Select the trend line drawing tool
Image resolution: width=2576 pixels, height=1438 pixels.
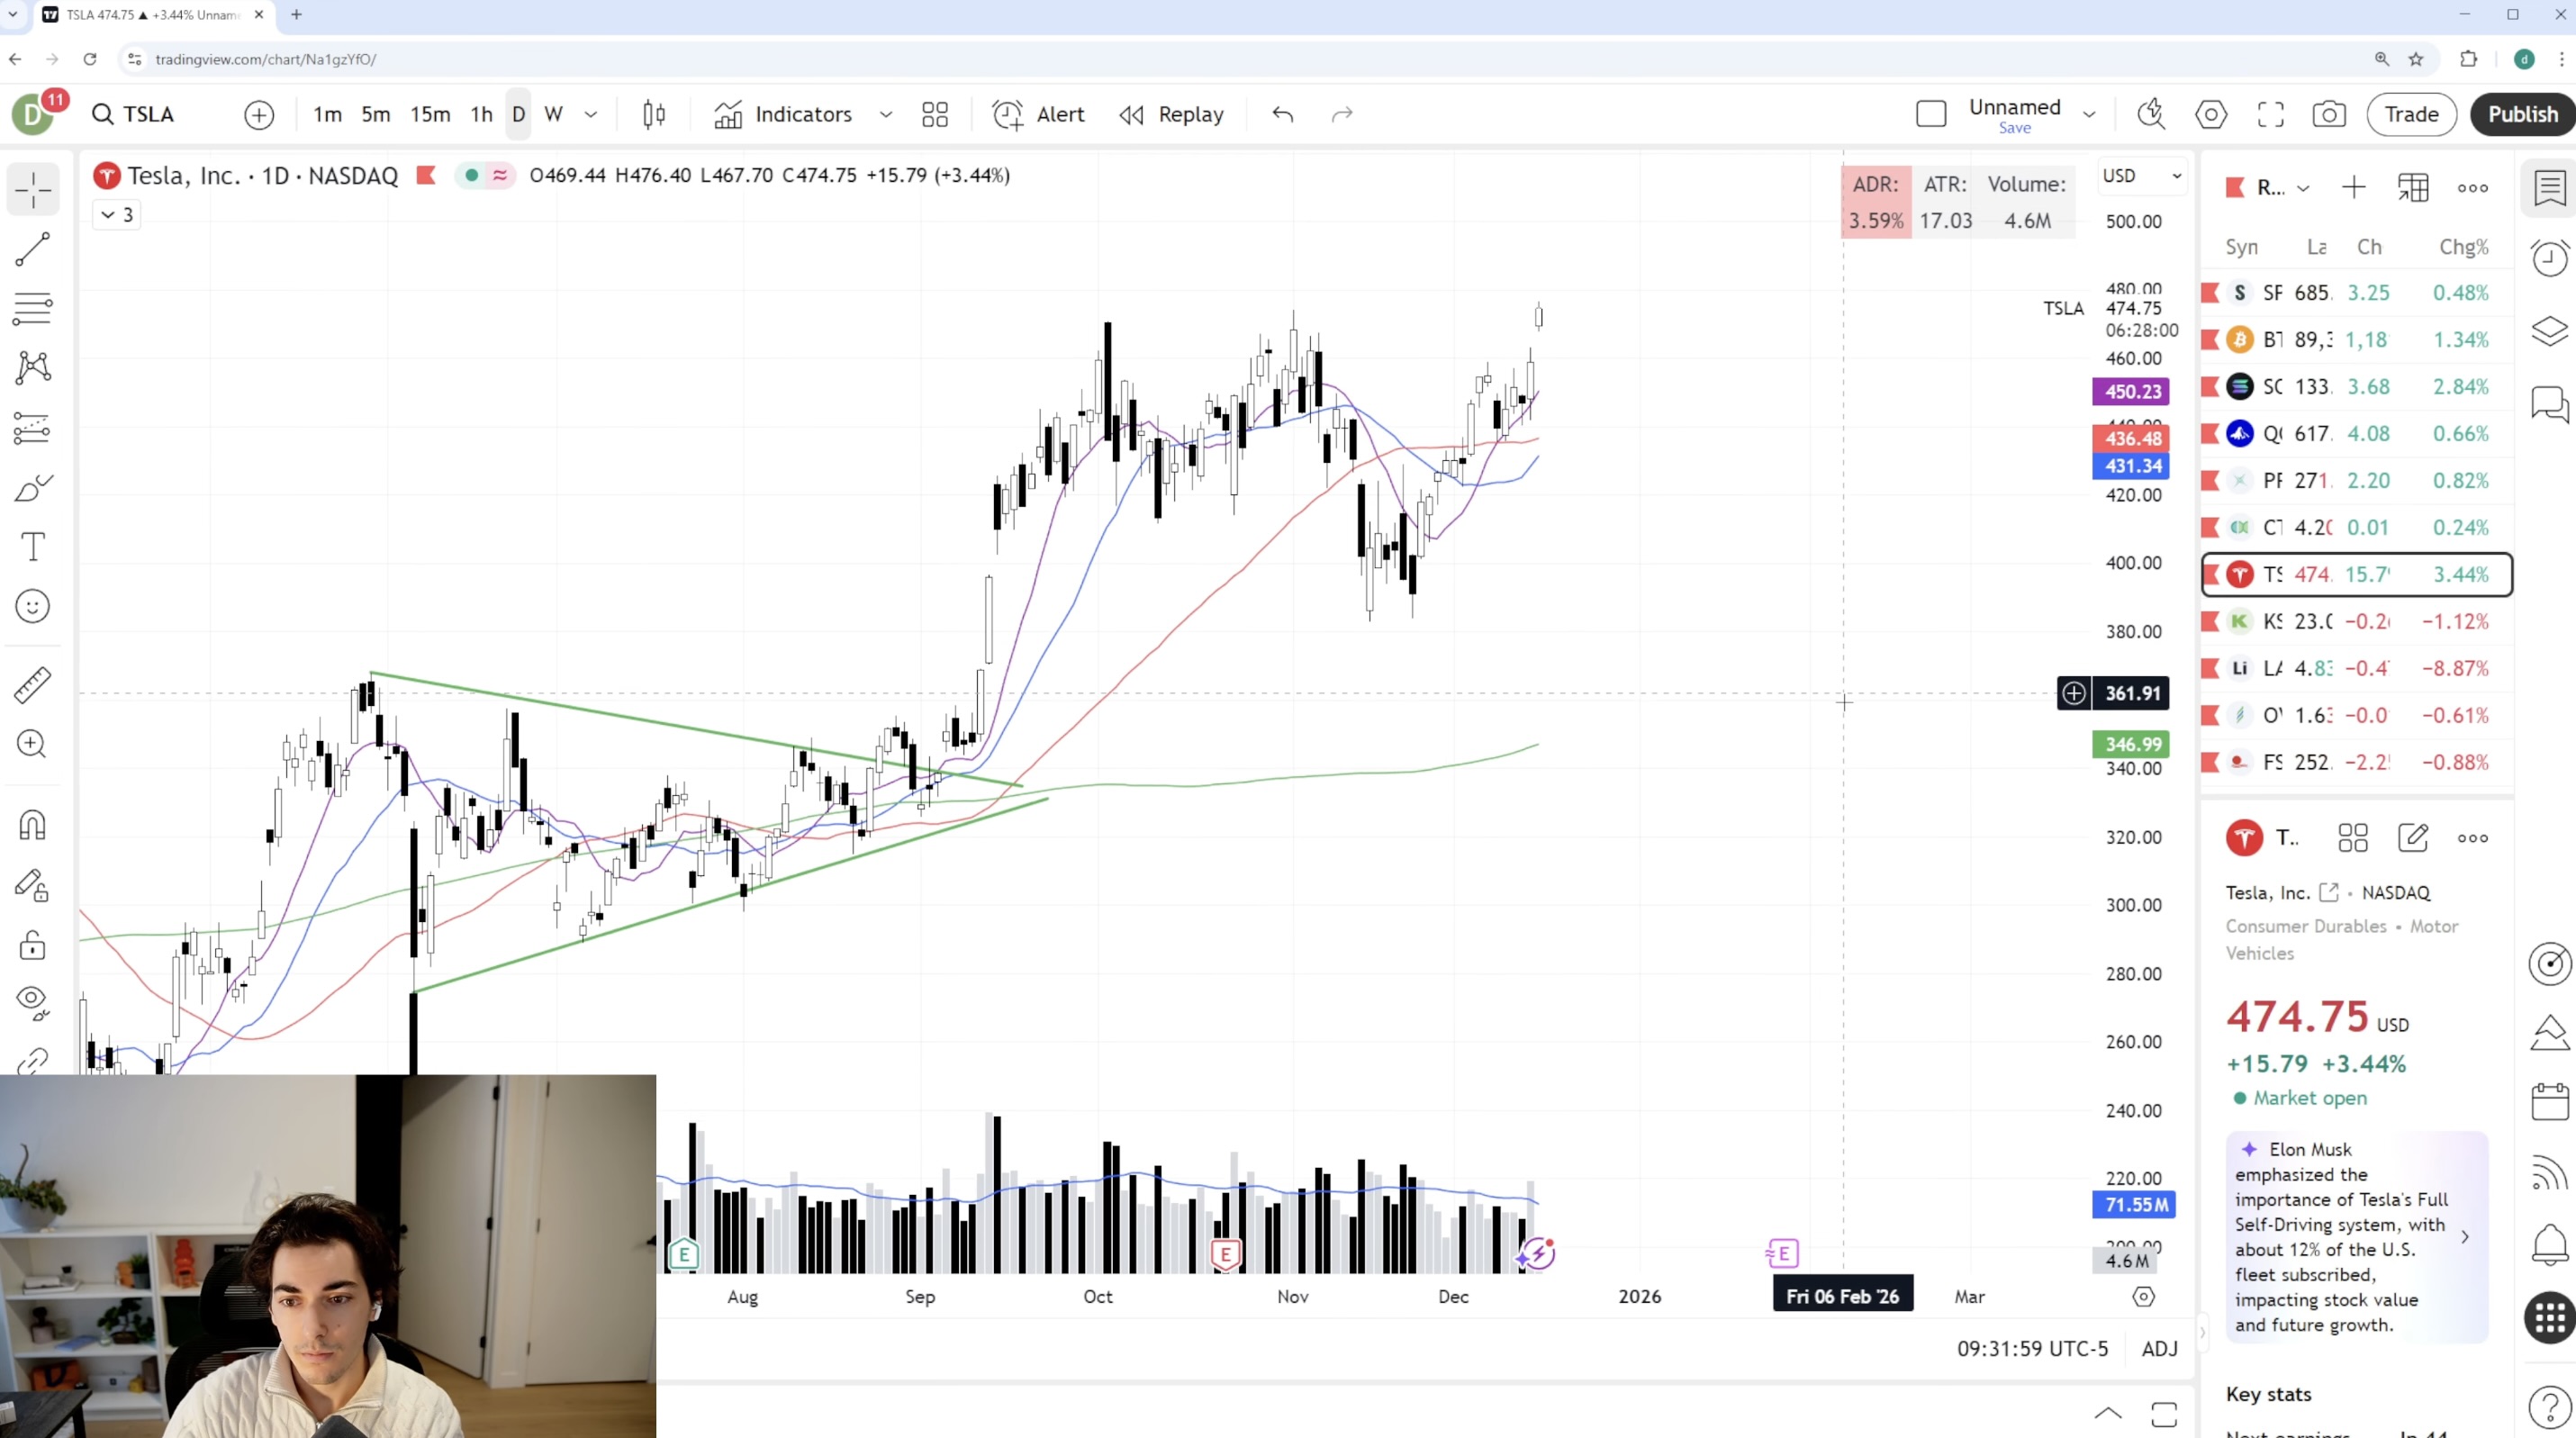point(32,250)
